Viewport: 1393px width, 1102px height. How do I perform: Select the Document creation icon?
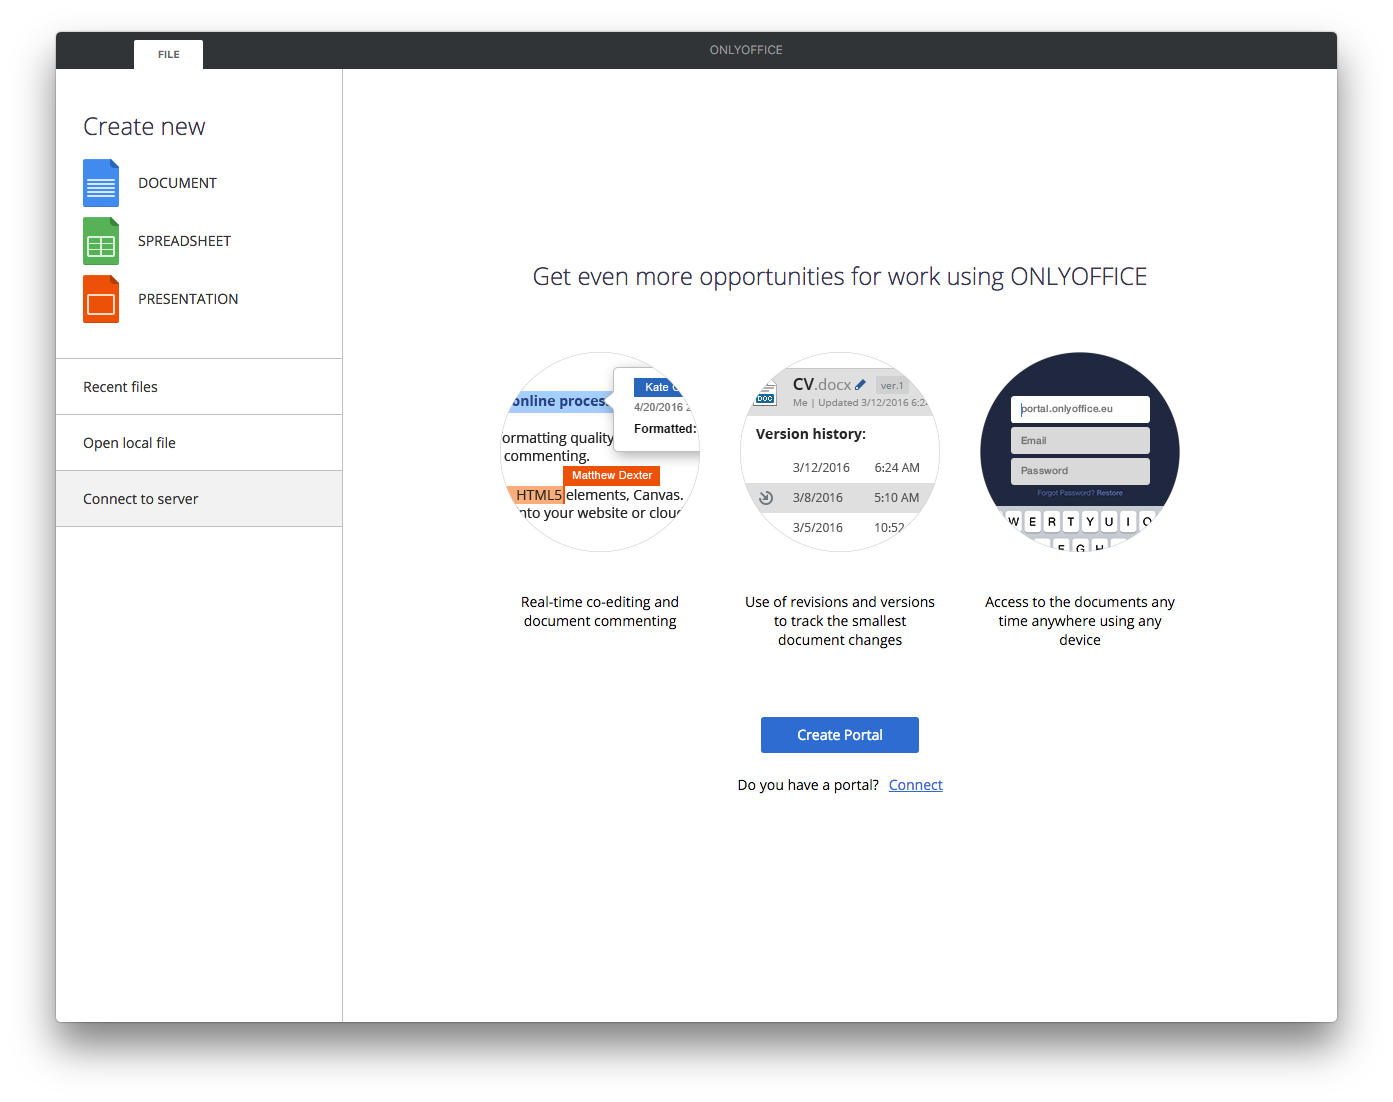point(100,183)
